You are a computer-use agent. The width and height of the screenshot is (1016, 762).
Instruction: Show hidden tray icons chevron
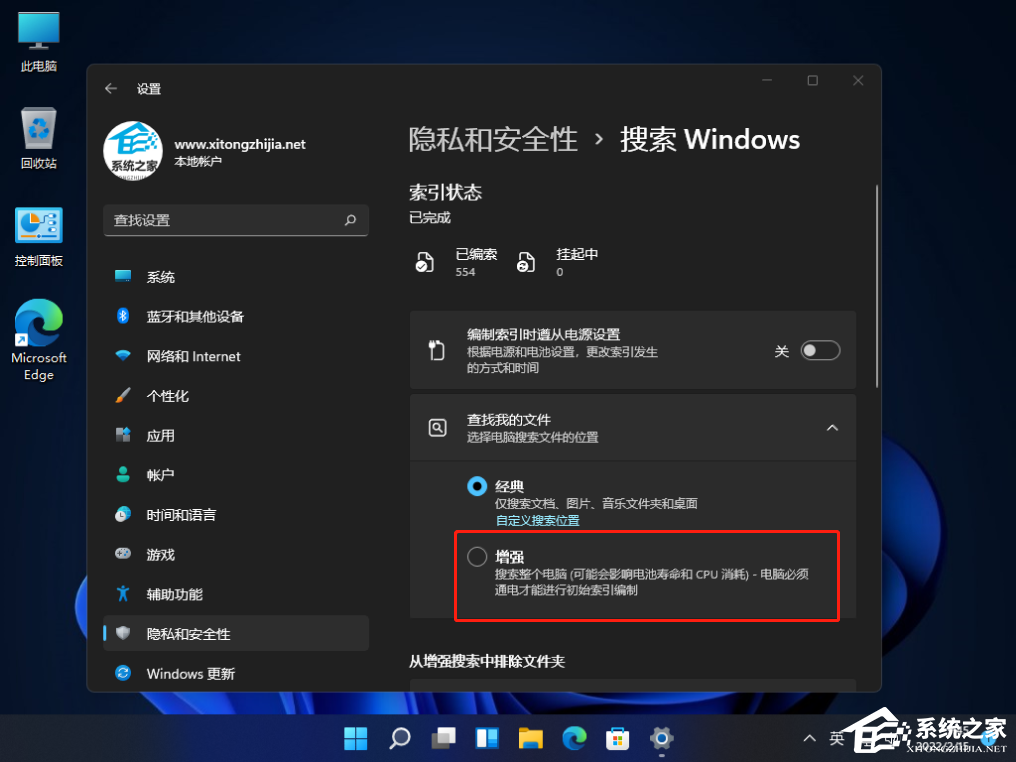809,738
